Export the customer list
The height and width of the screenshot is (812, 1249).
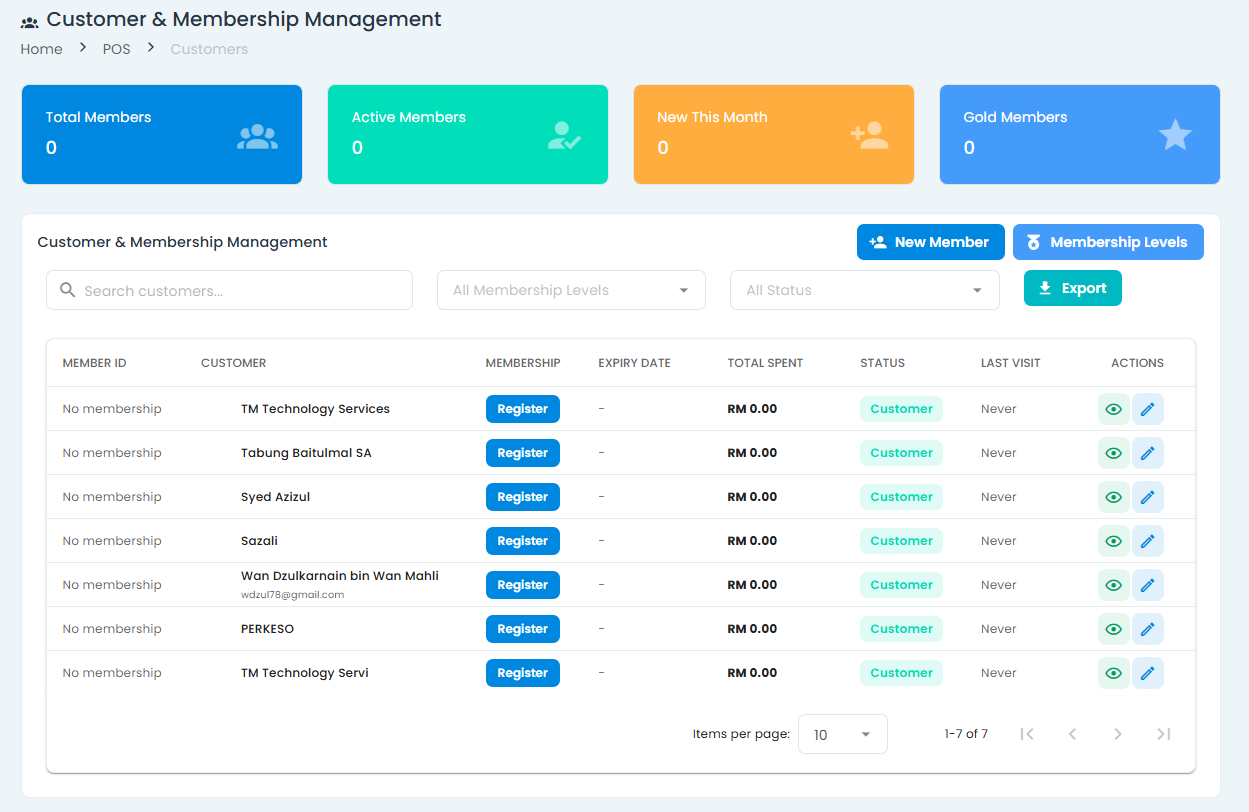[x=1073, y=288]
